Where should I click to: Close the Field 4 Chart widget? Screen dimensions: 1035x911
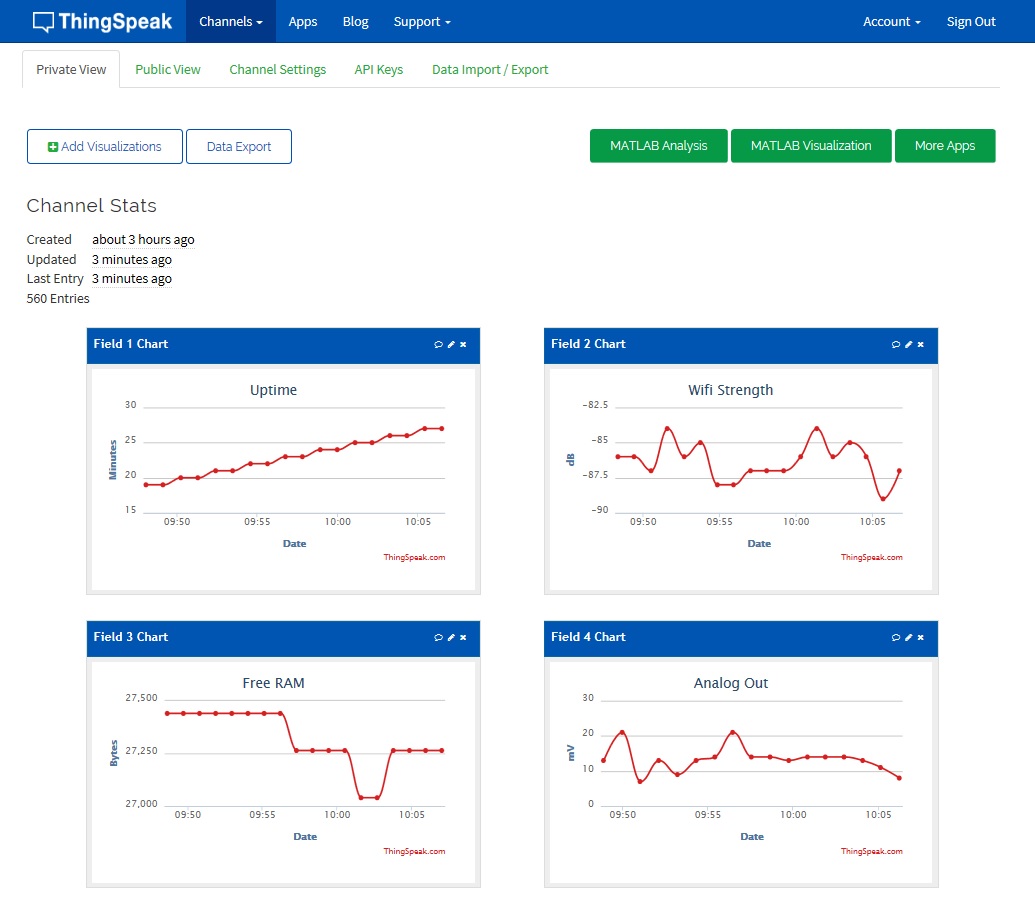(921, 638)
